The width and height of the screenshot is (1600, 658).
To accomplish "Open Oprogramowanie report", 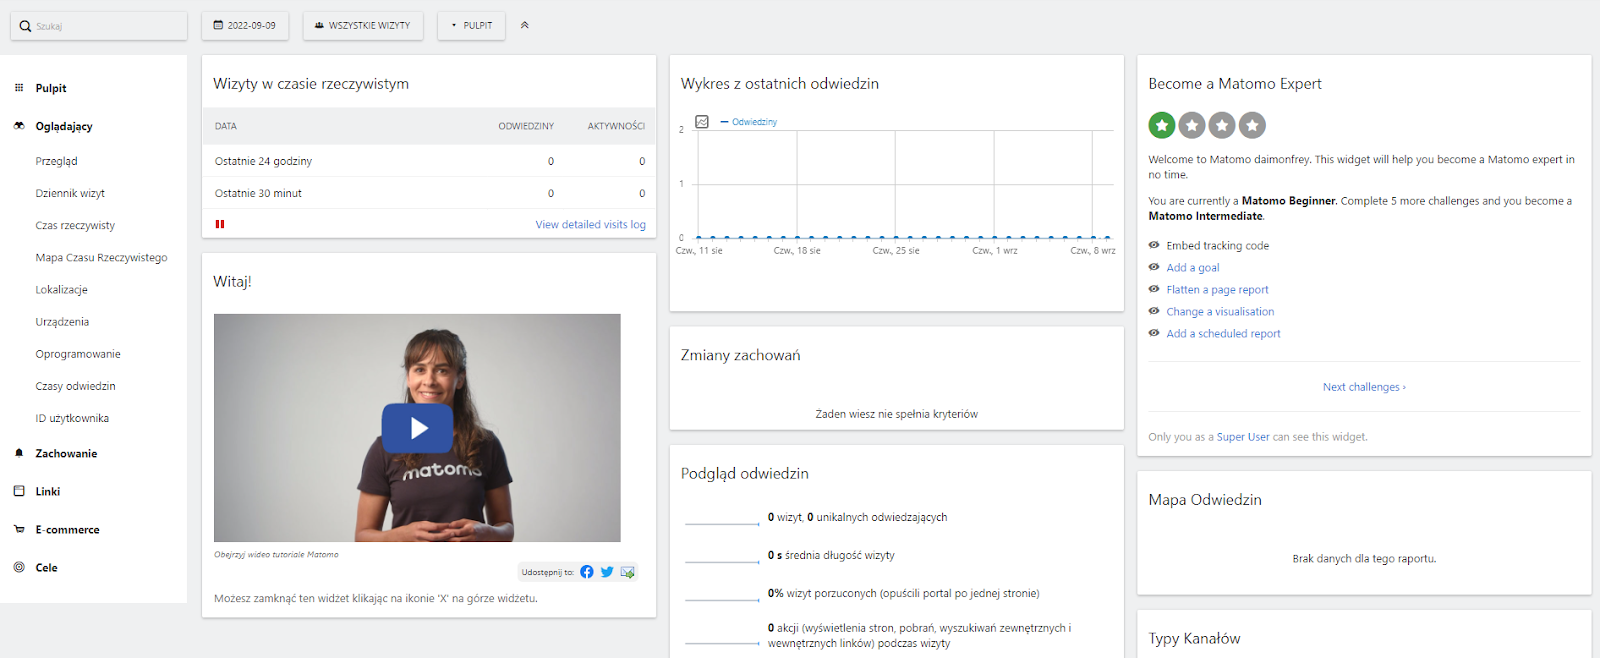I will click(x=78, y=354).
